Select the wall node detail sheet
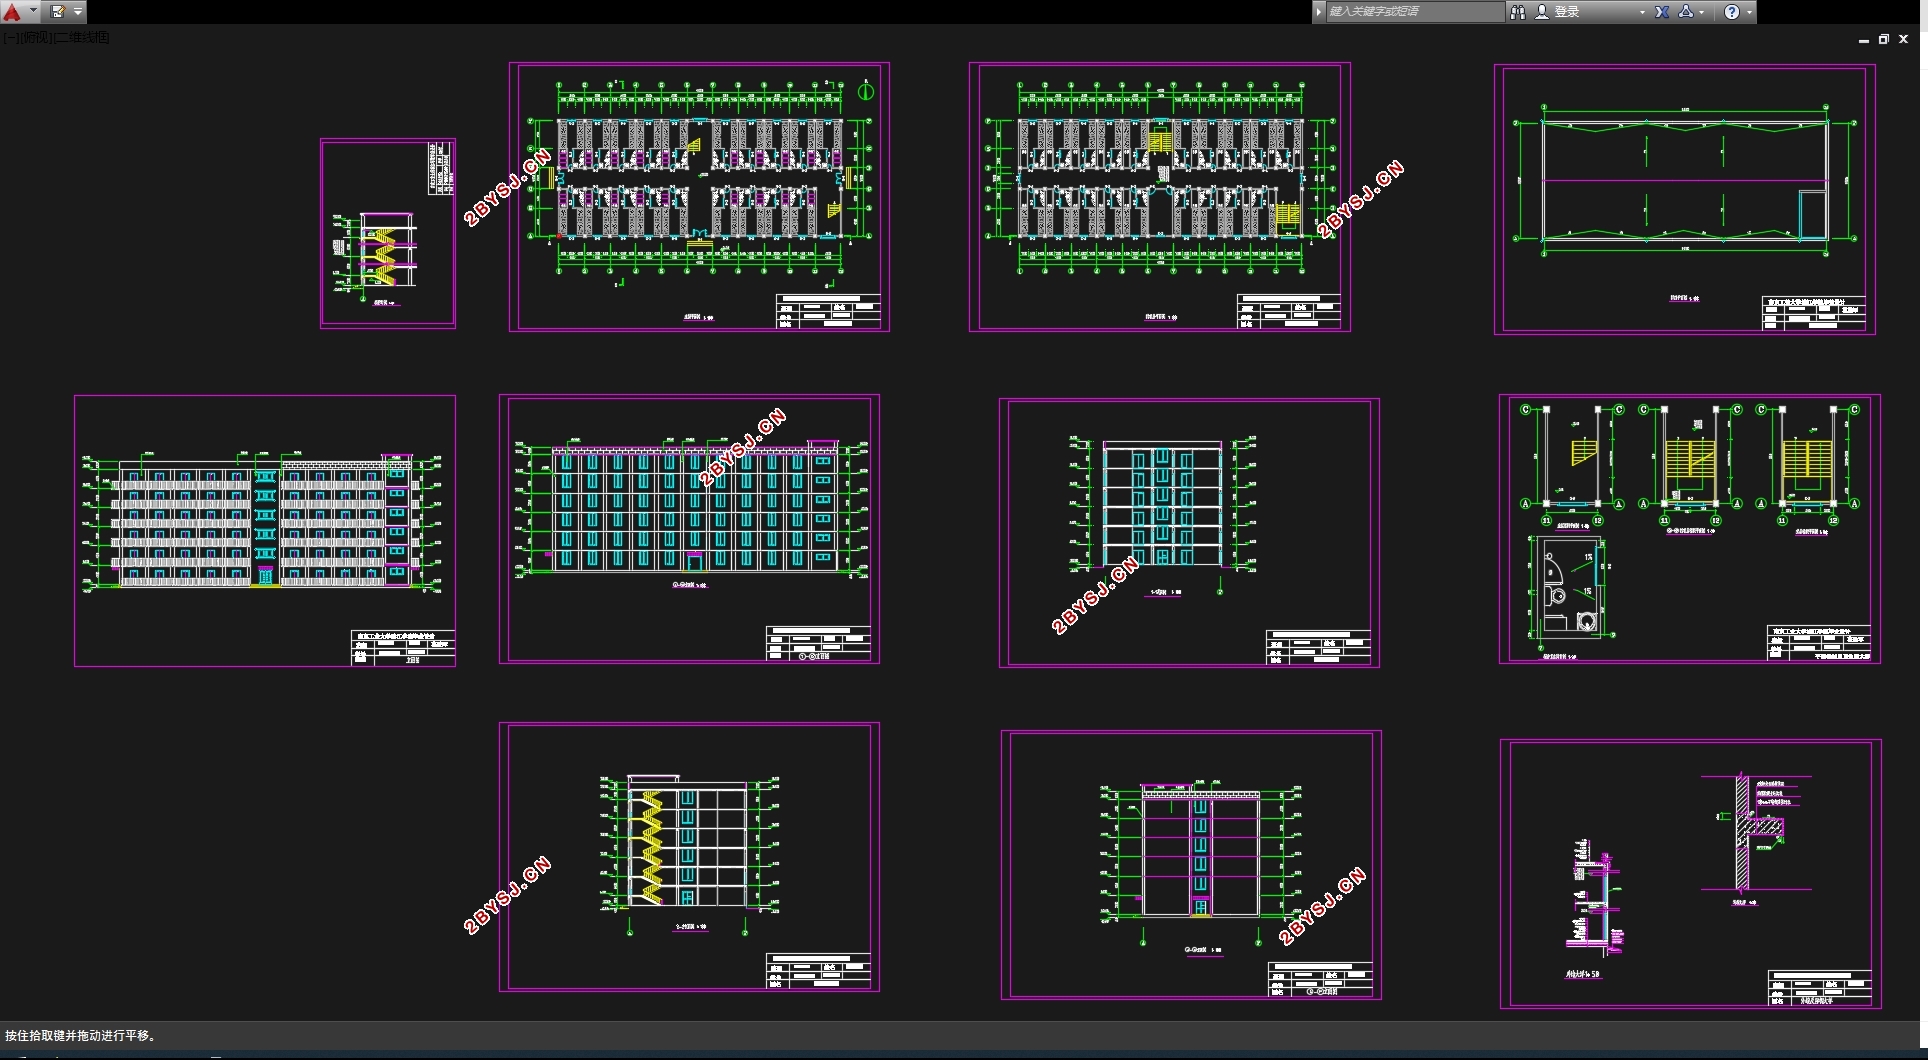1928x1060 pixels. (1691, 874)
